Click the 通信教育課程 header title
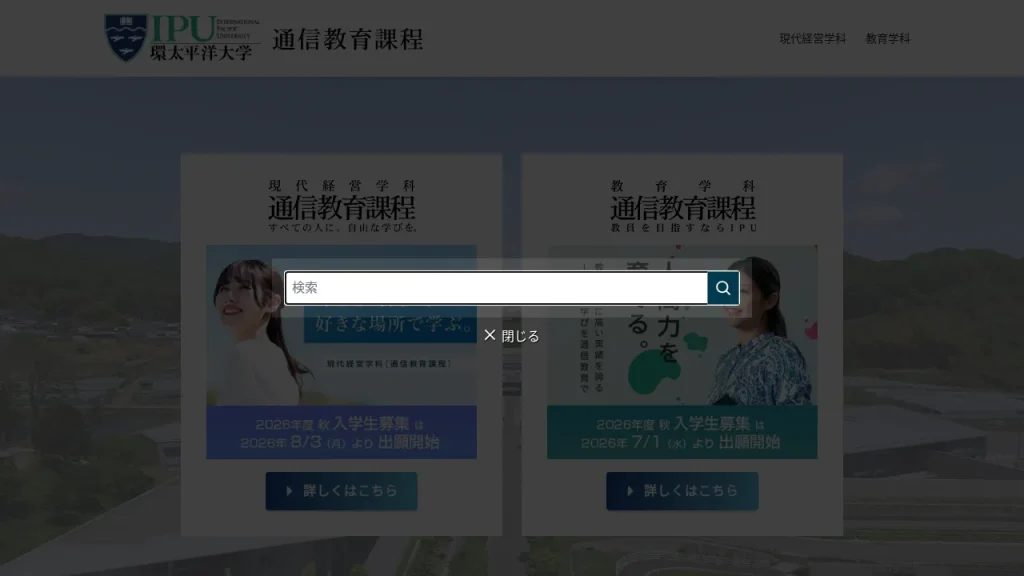 coord(347,39)
